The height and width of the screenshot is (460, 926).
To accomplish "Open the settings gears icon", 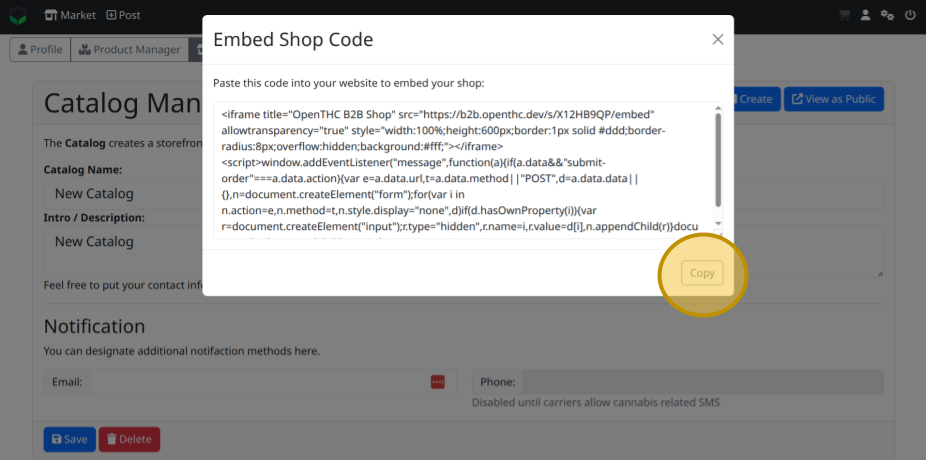I will click(887, 15).
